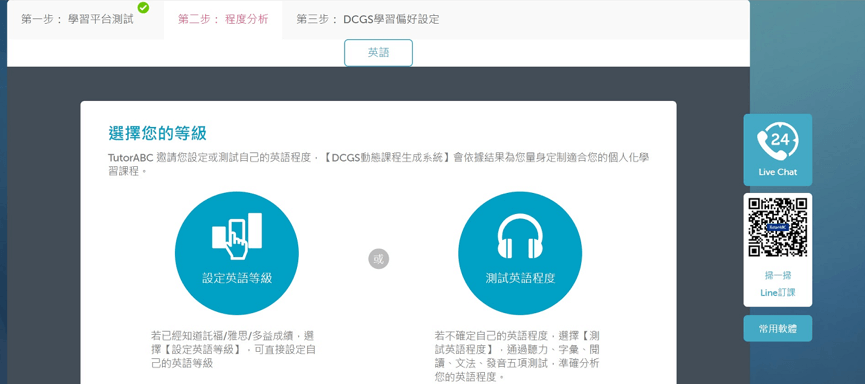The width and height of the screenshot is (865, 384).
Task: Open the 常用軟體 button
Action: click(x=777, y=329)
